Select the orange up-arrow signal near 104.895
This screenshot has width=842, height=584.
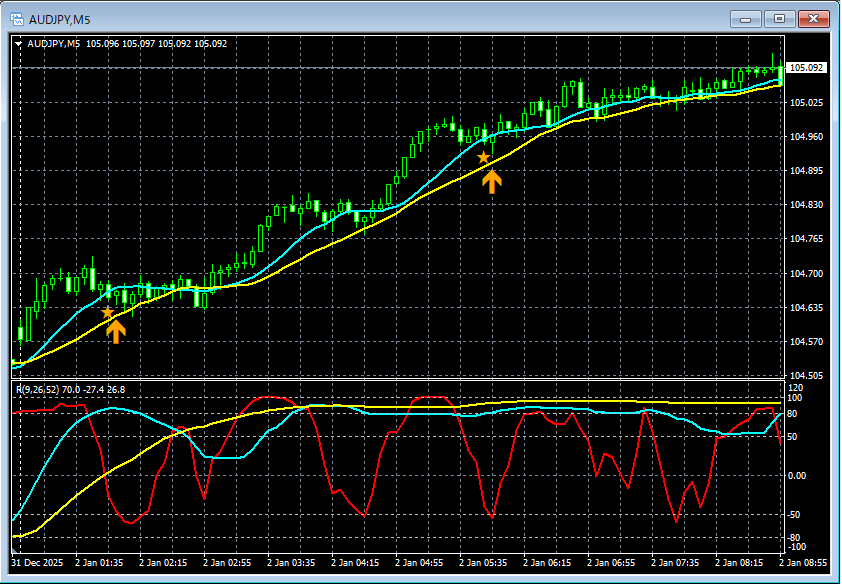tap(492, 181)
